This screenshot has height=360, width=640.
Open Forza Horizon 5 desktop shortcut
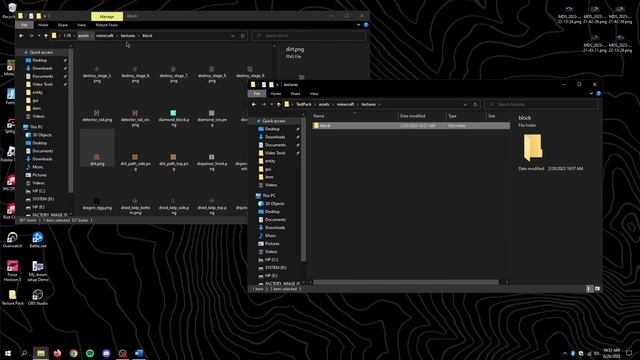[x=12, y=271]
